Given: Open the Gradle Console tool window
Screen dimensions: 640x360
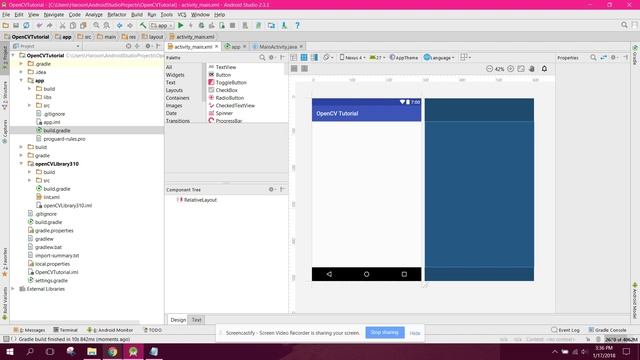Looking at the screenshot, I should pos(607,330).
